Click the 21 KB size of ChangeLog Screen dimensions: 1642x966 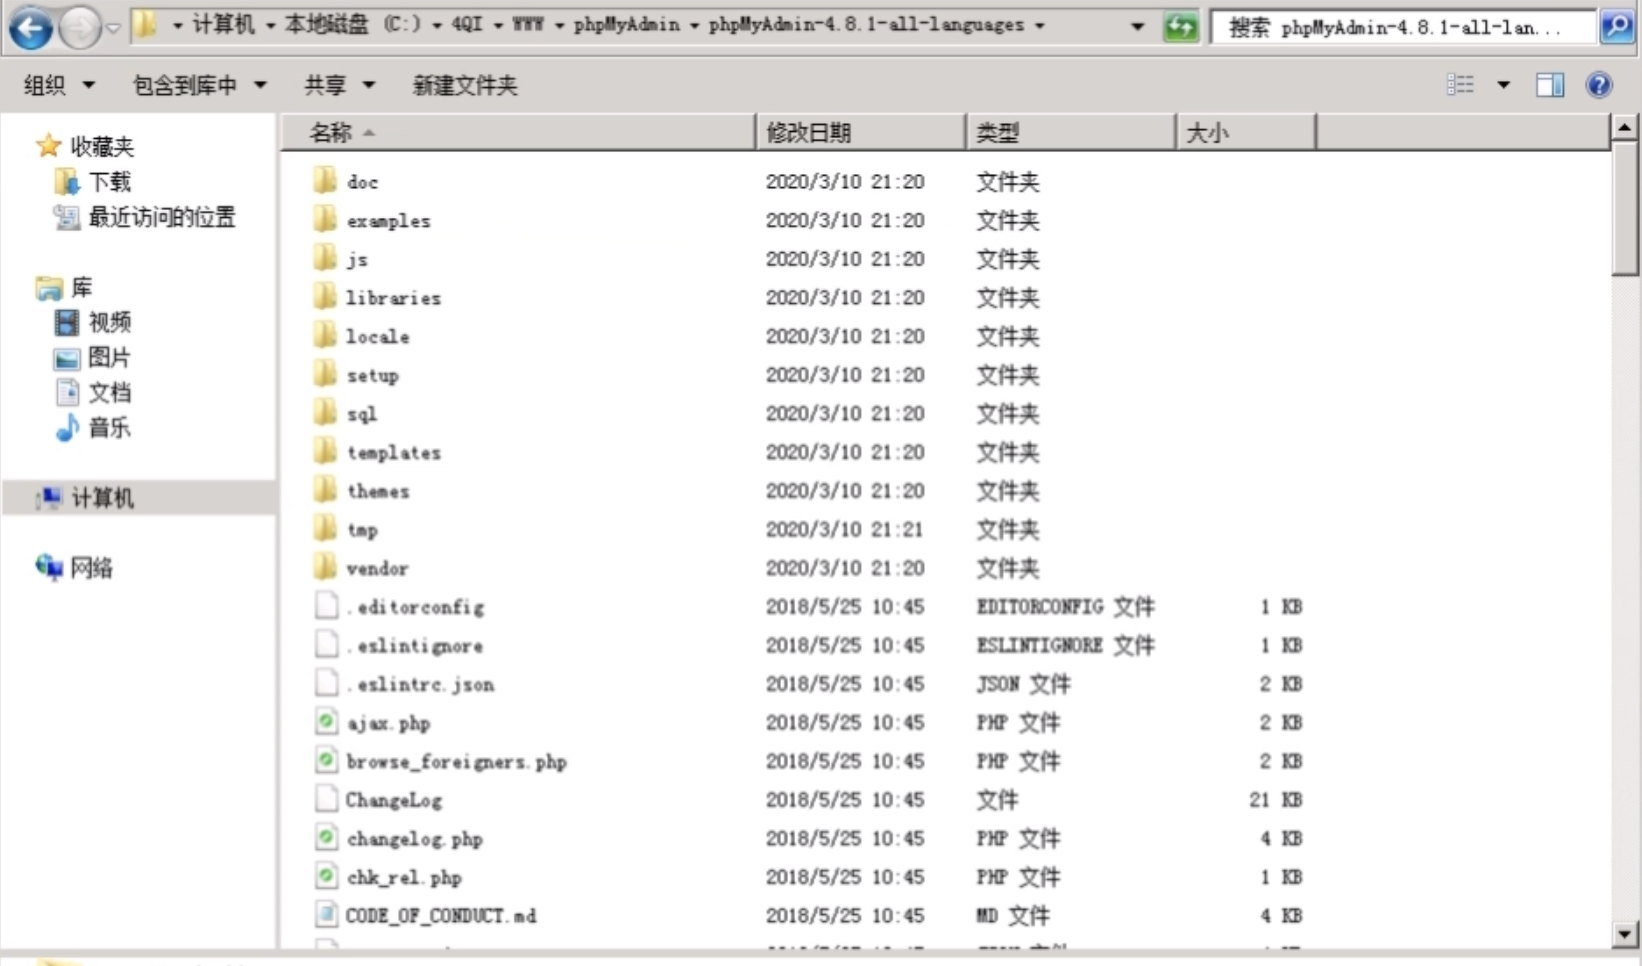(x=1275, y=800)
